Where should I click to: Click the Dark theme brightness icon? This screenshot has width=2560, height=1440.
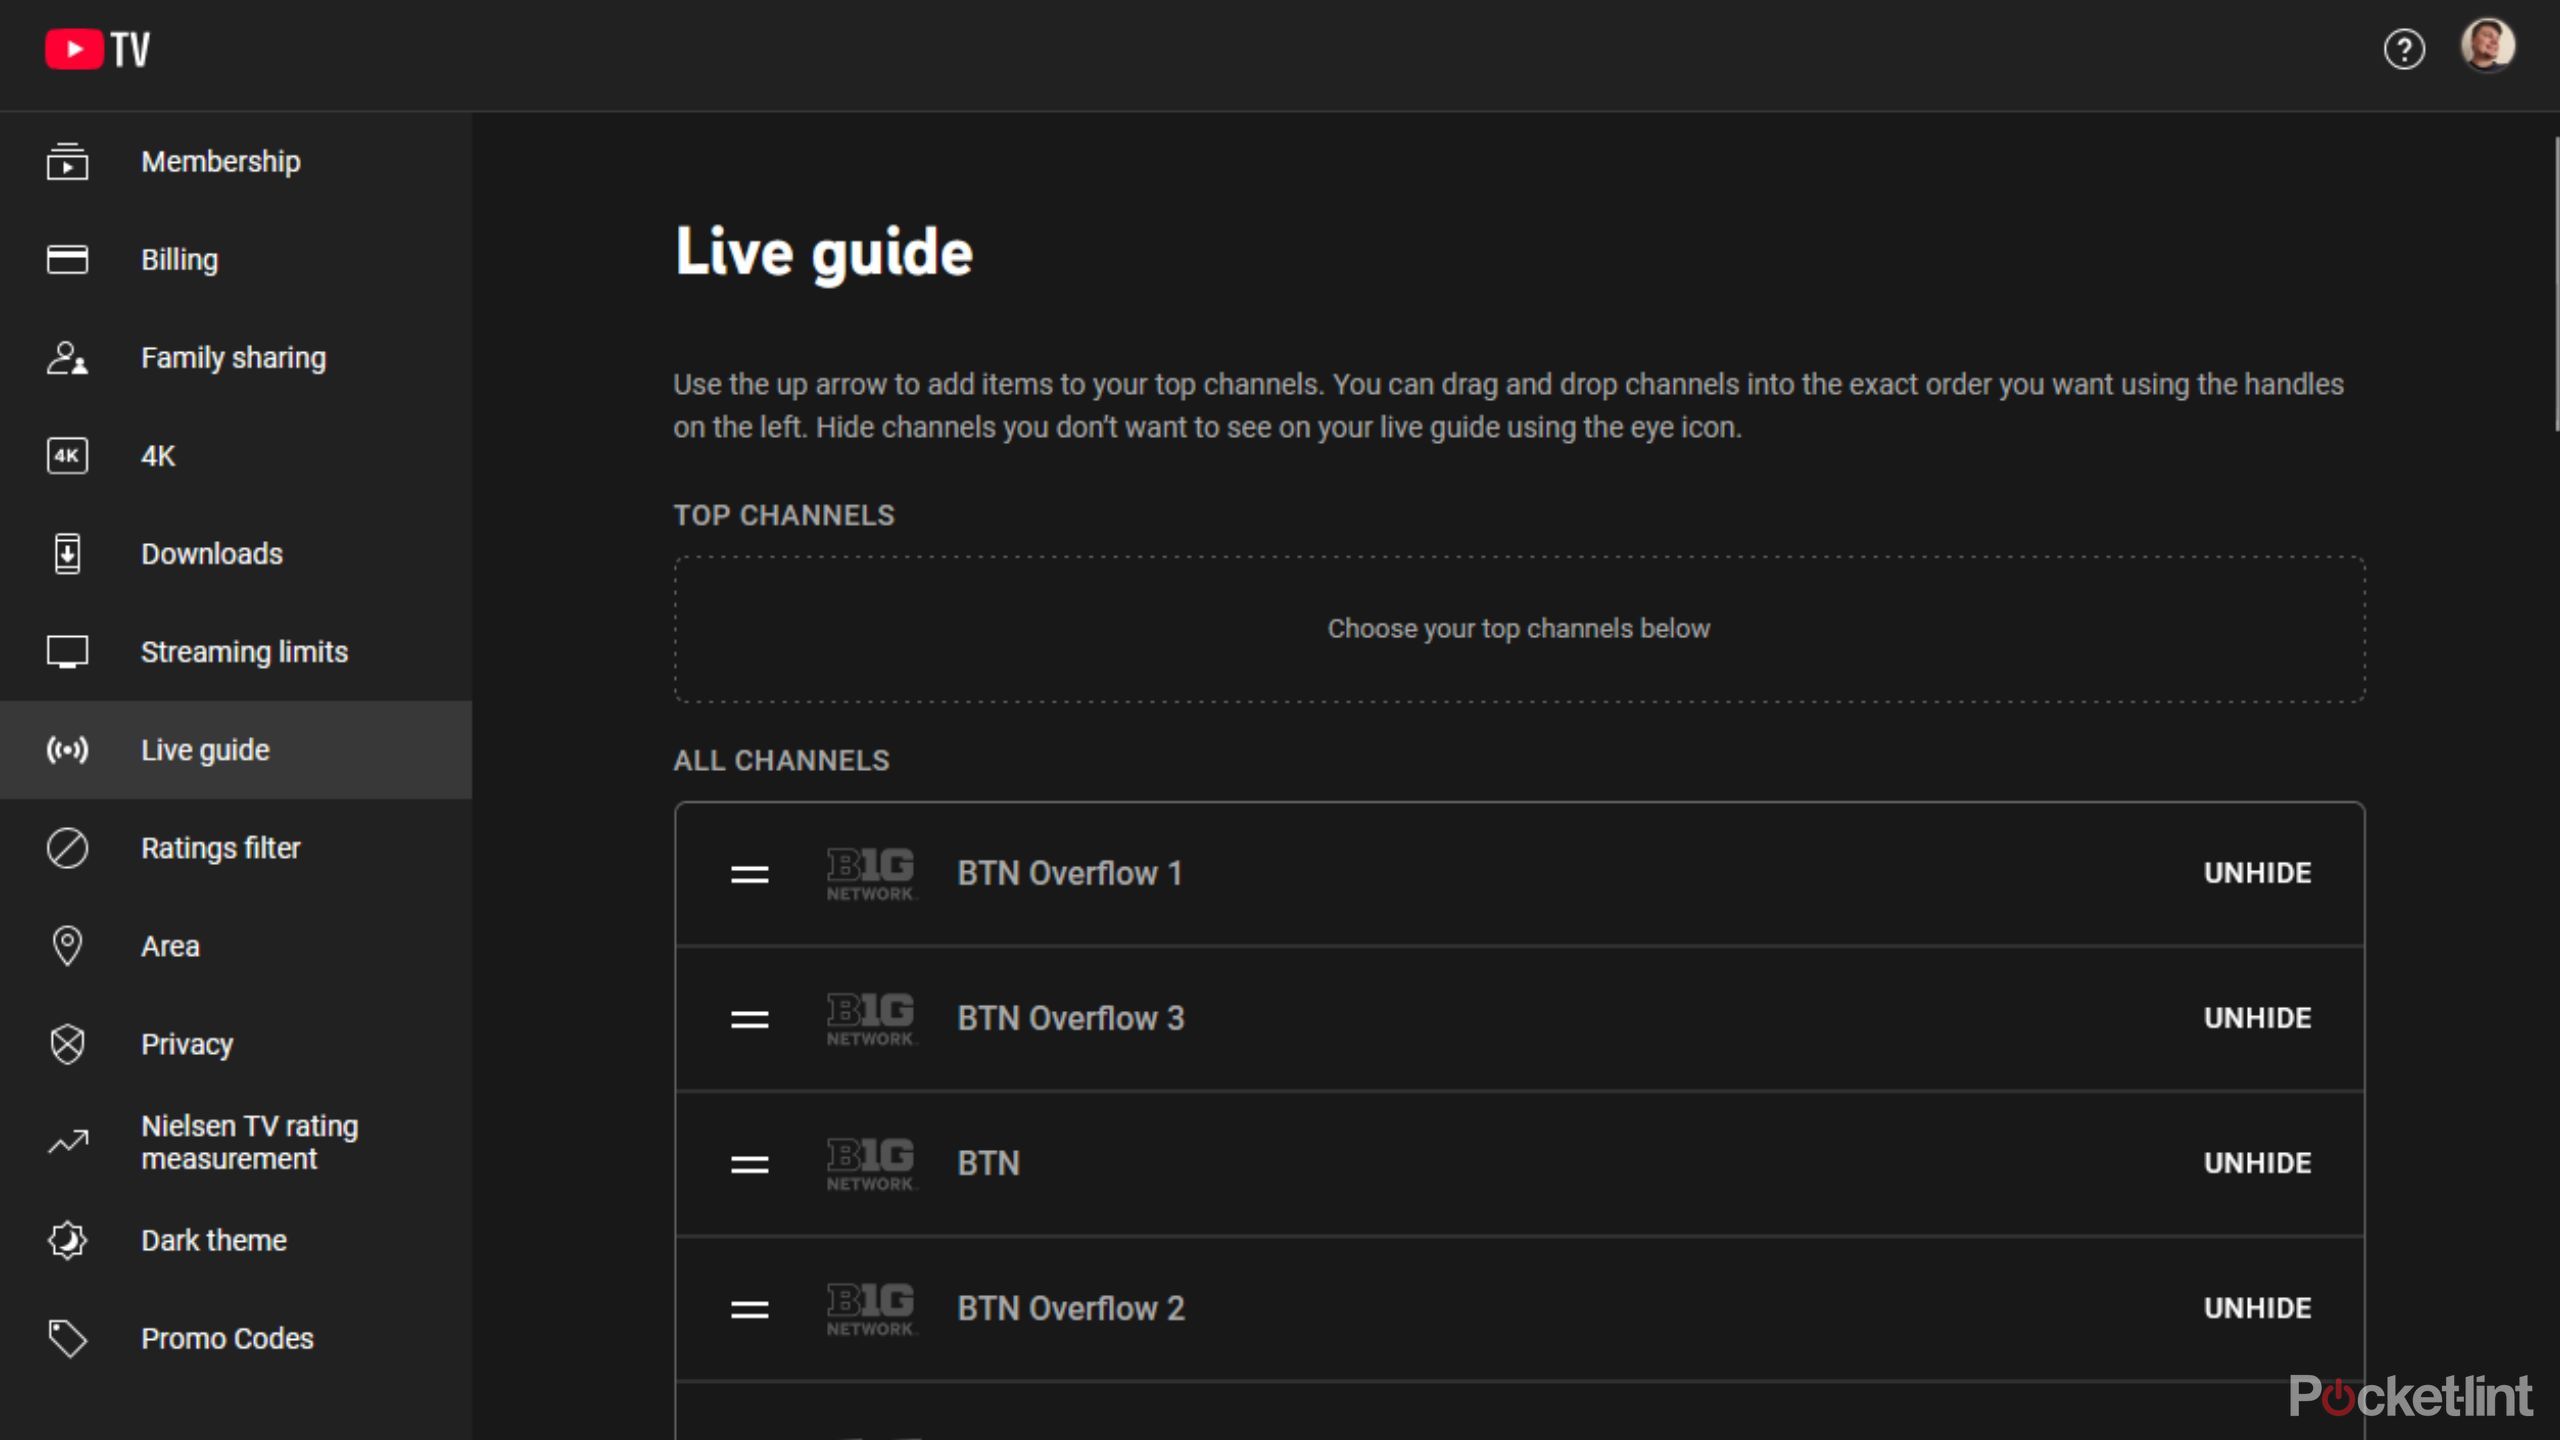(x=67, y=1239)
